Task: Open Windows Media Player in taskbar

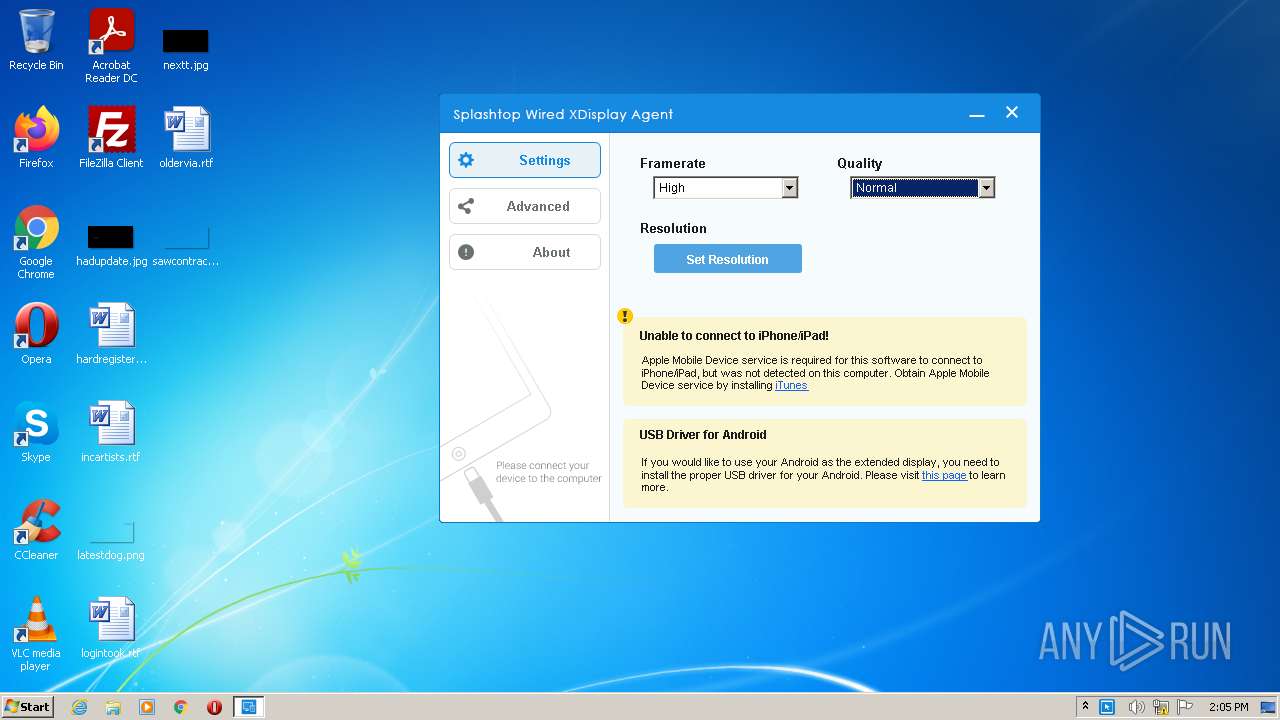Action: pyautogui.click(x=147, y=707)
